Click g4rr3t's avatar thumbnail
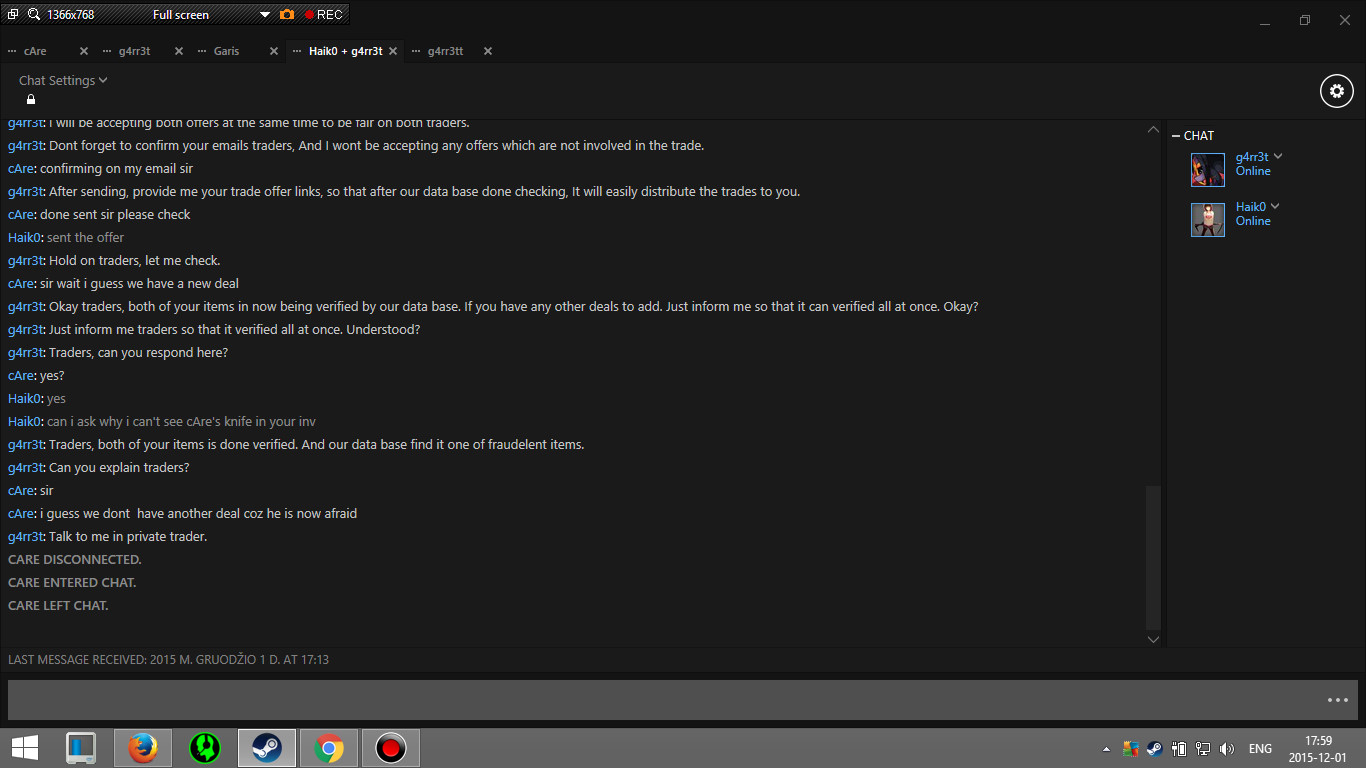 pos(1207,170)
